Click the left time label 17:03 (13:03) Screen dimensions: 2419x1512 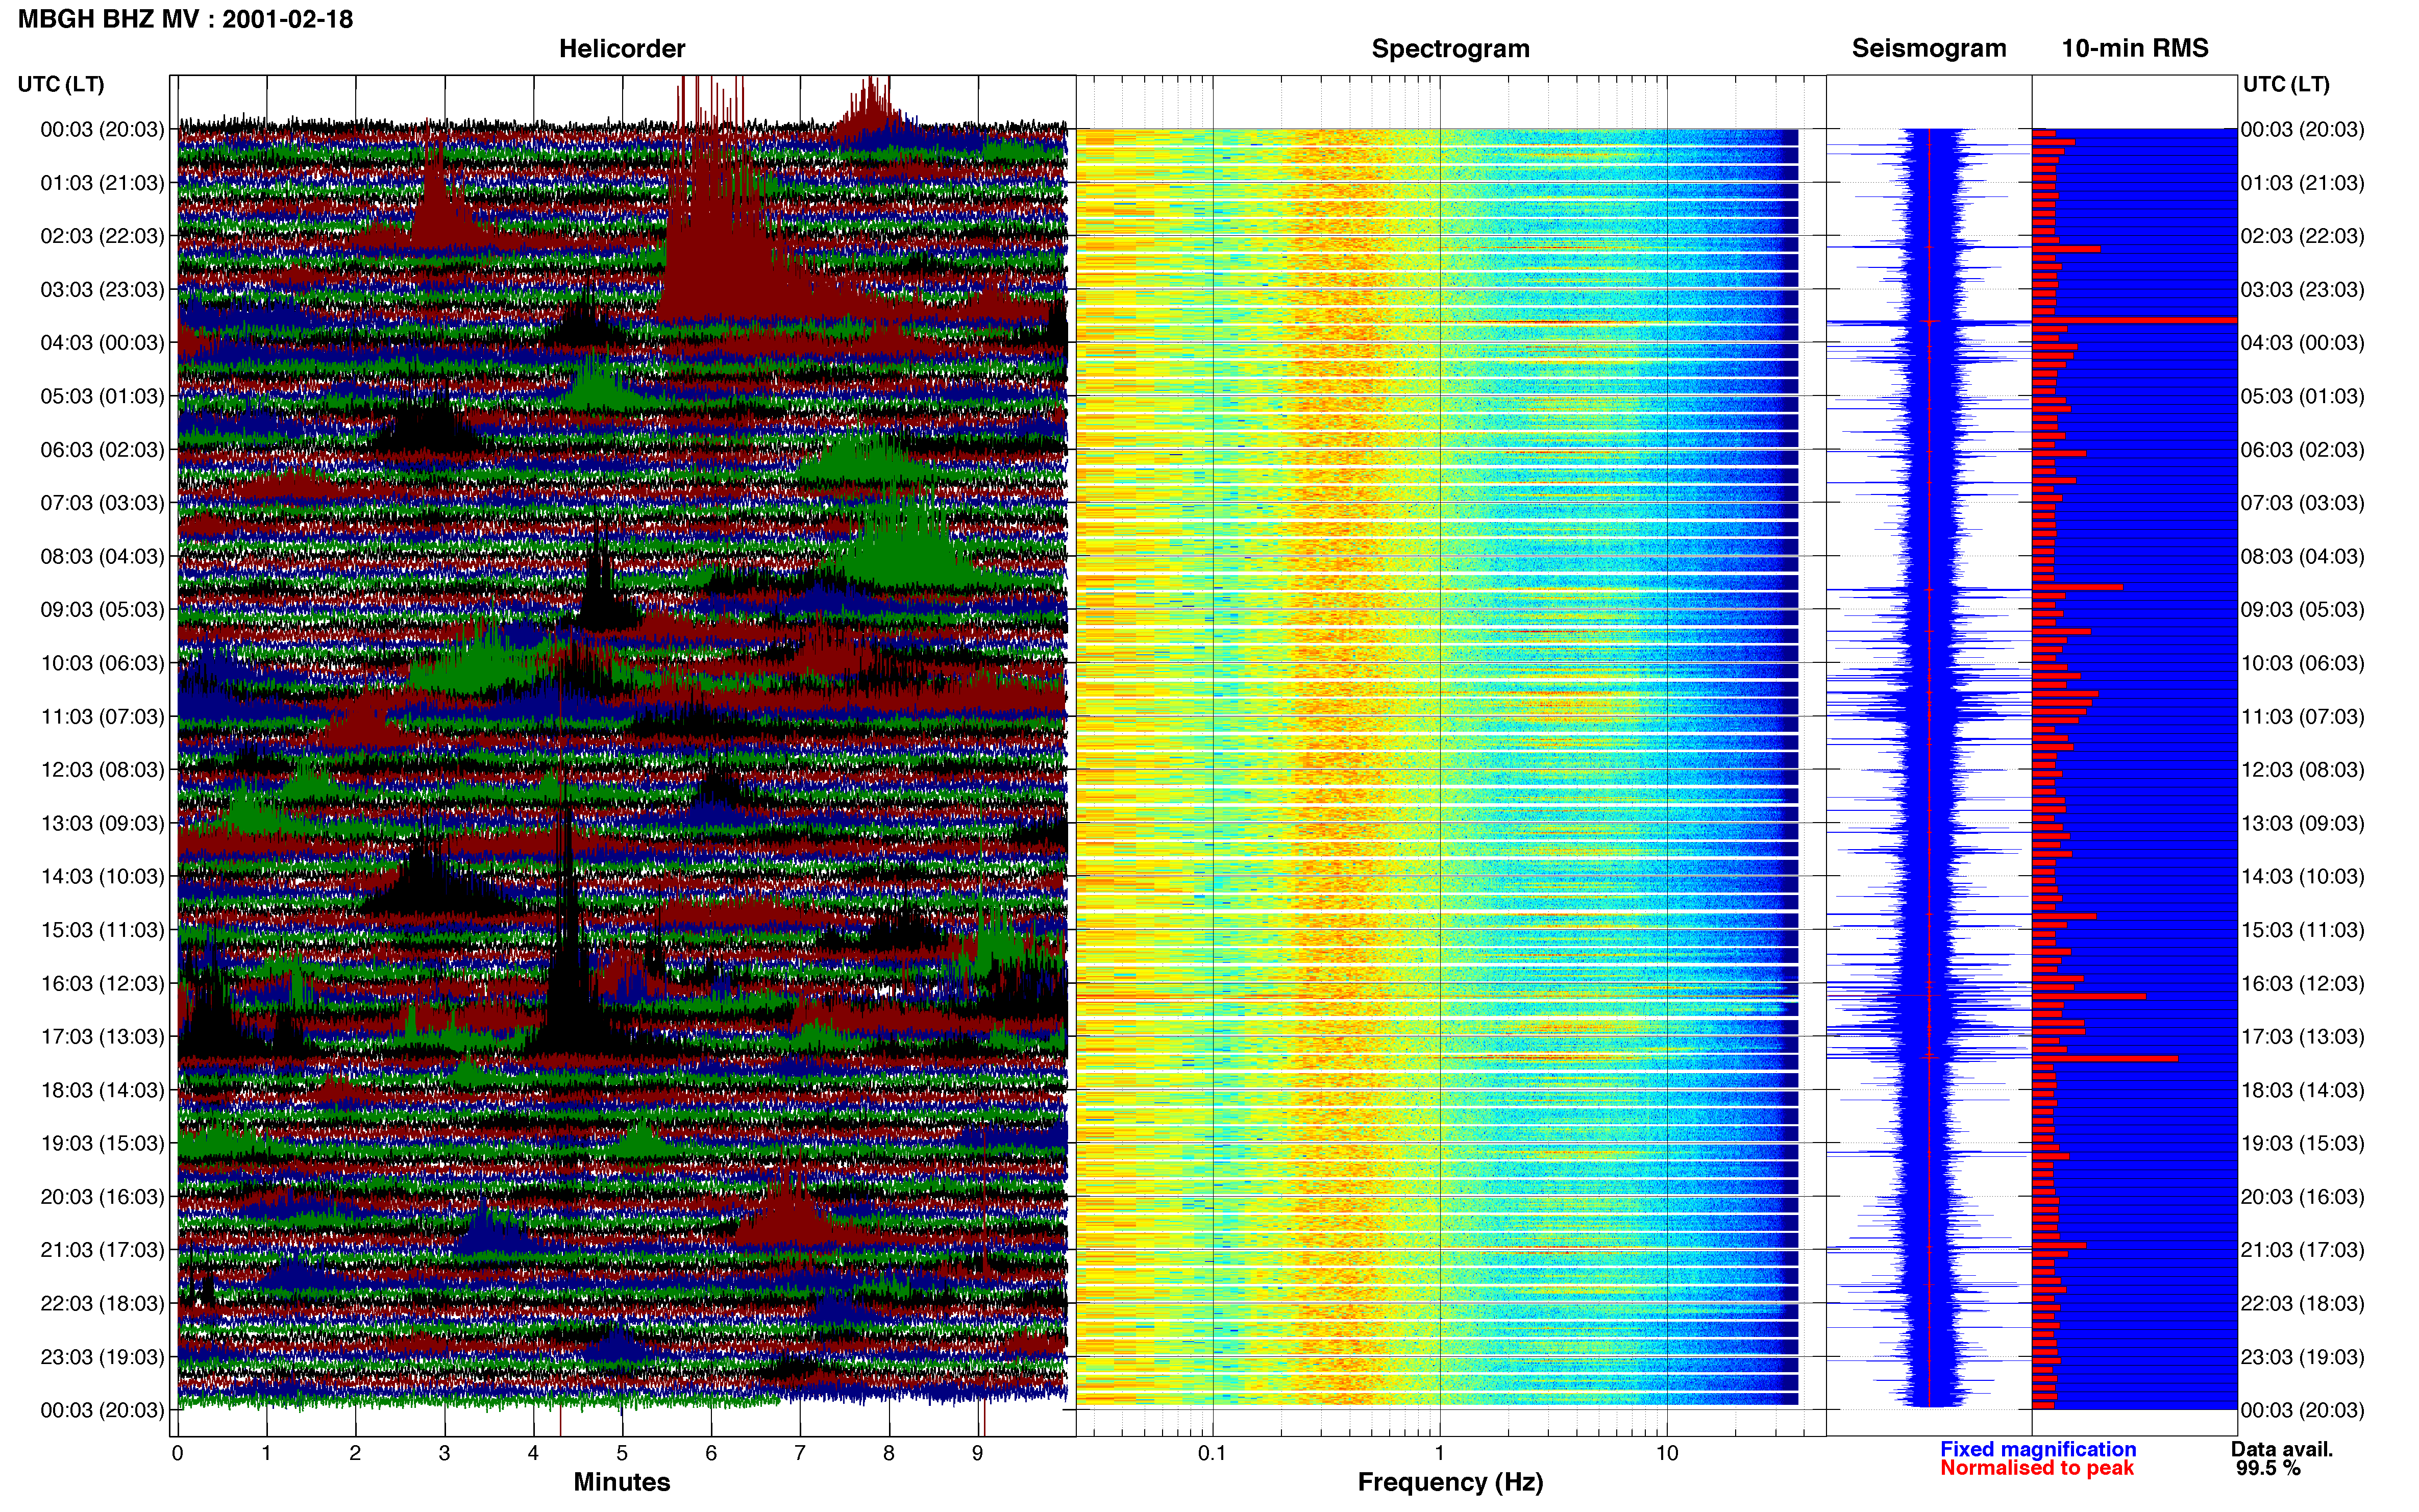(x=102, y=1037)
